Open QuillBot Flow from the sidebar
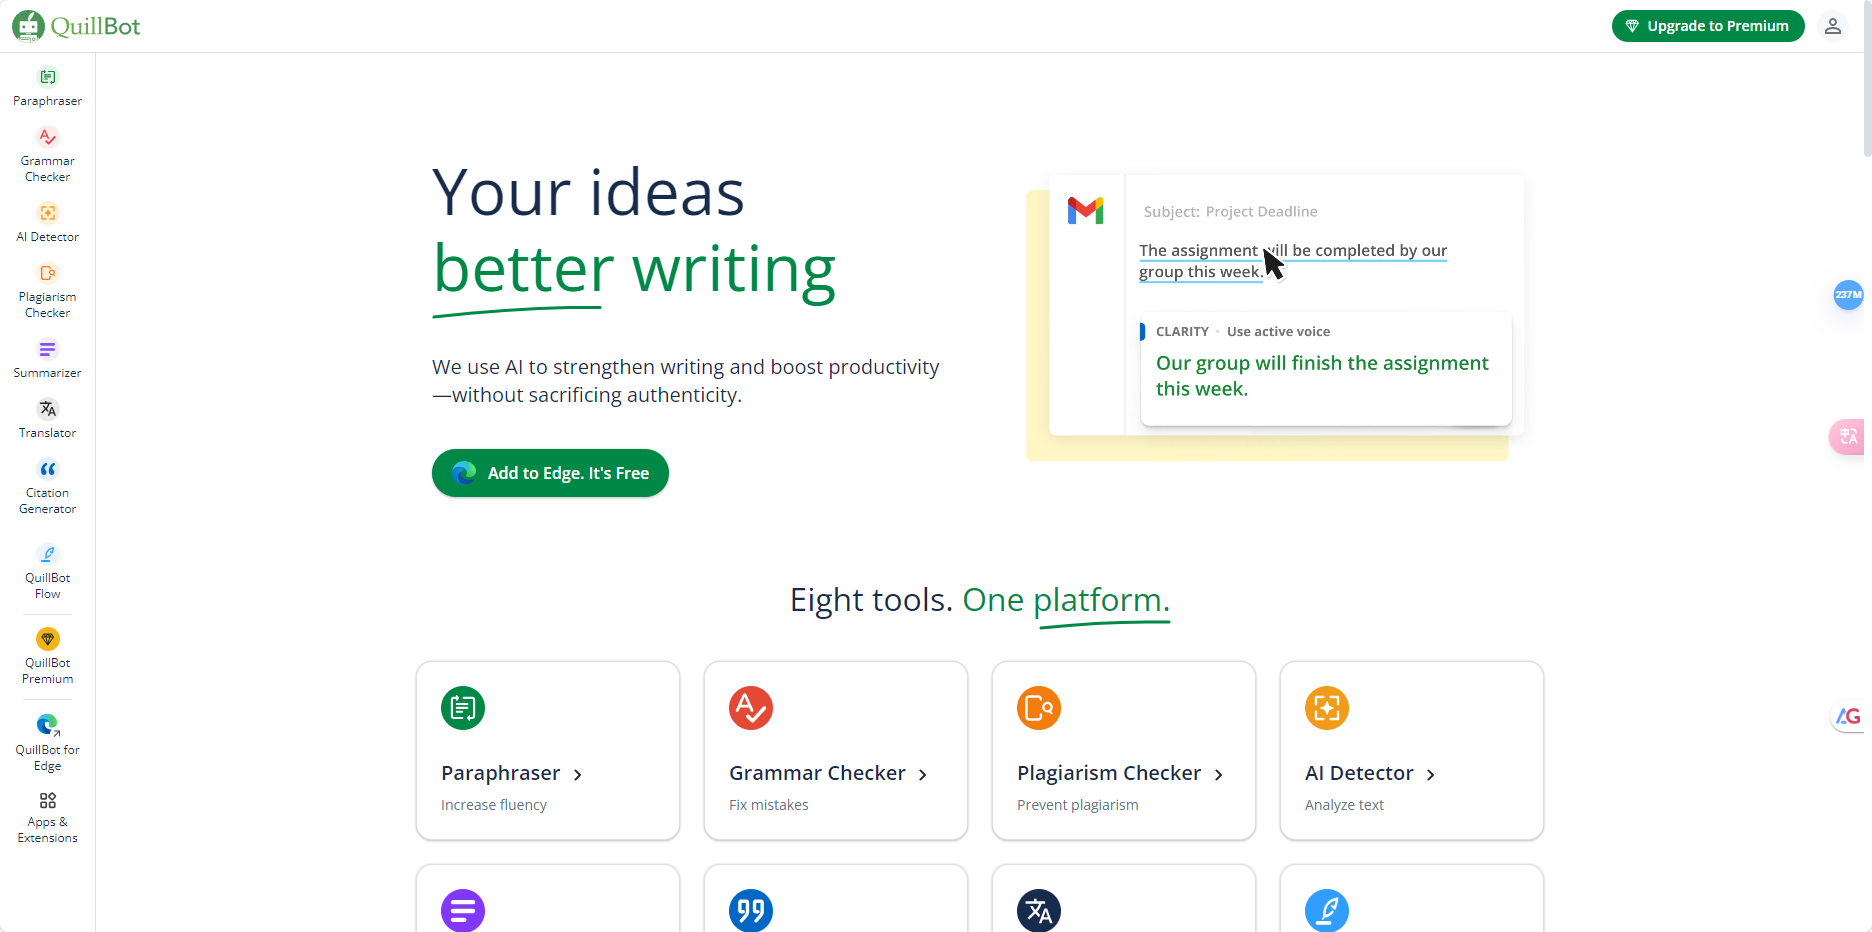This screenshot has width=1872, height=932. tap(47, 571)
